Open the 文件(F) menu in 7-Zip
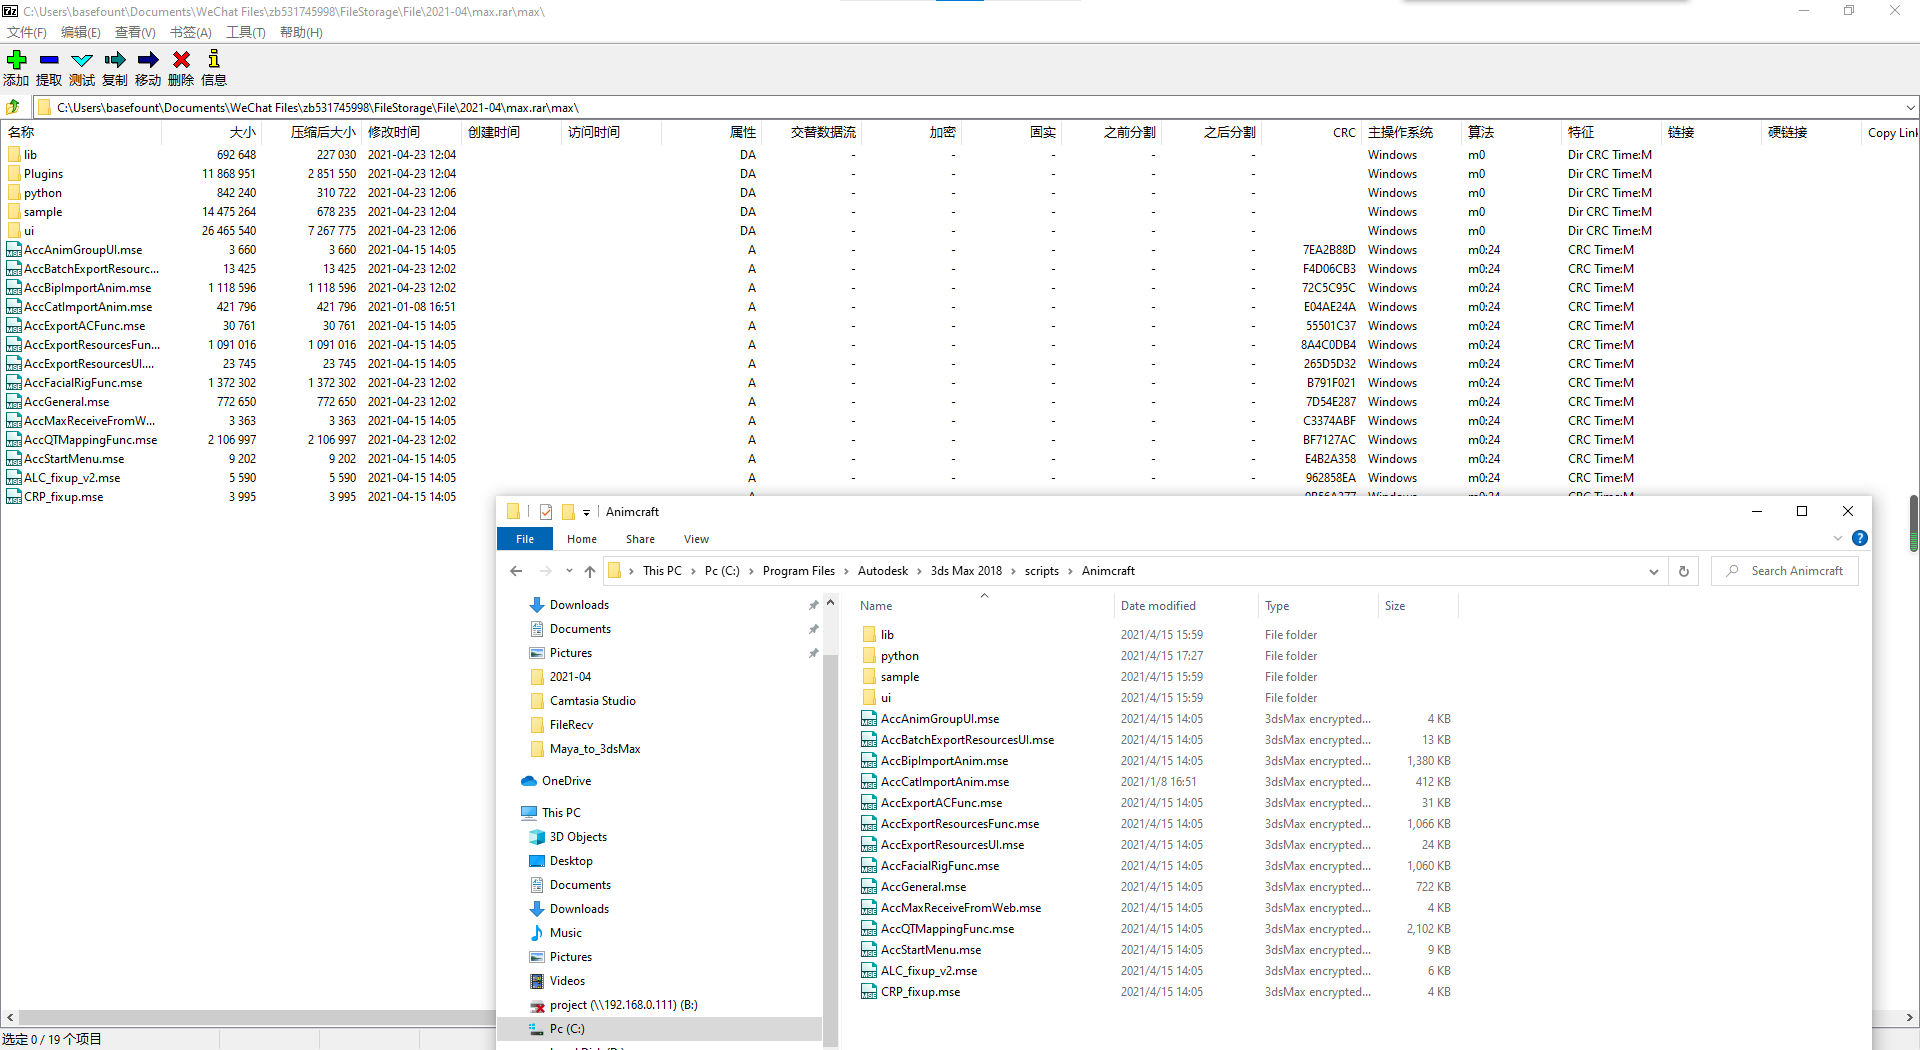Screen dimensions: 1920x1050 click(x=27, y=32)
